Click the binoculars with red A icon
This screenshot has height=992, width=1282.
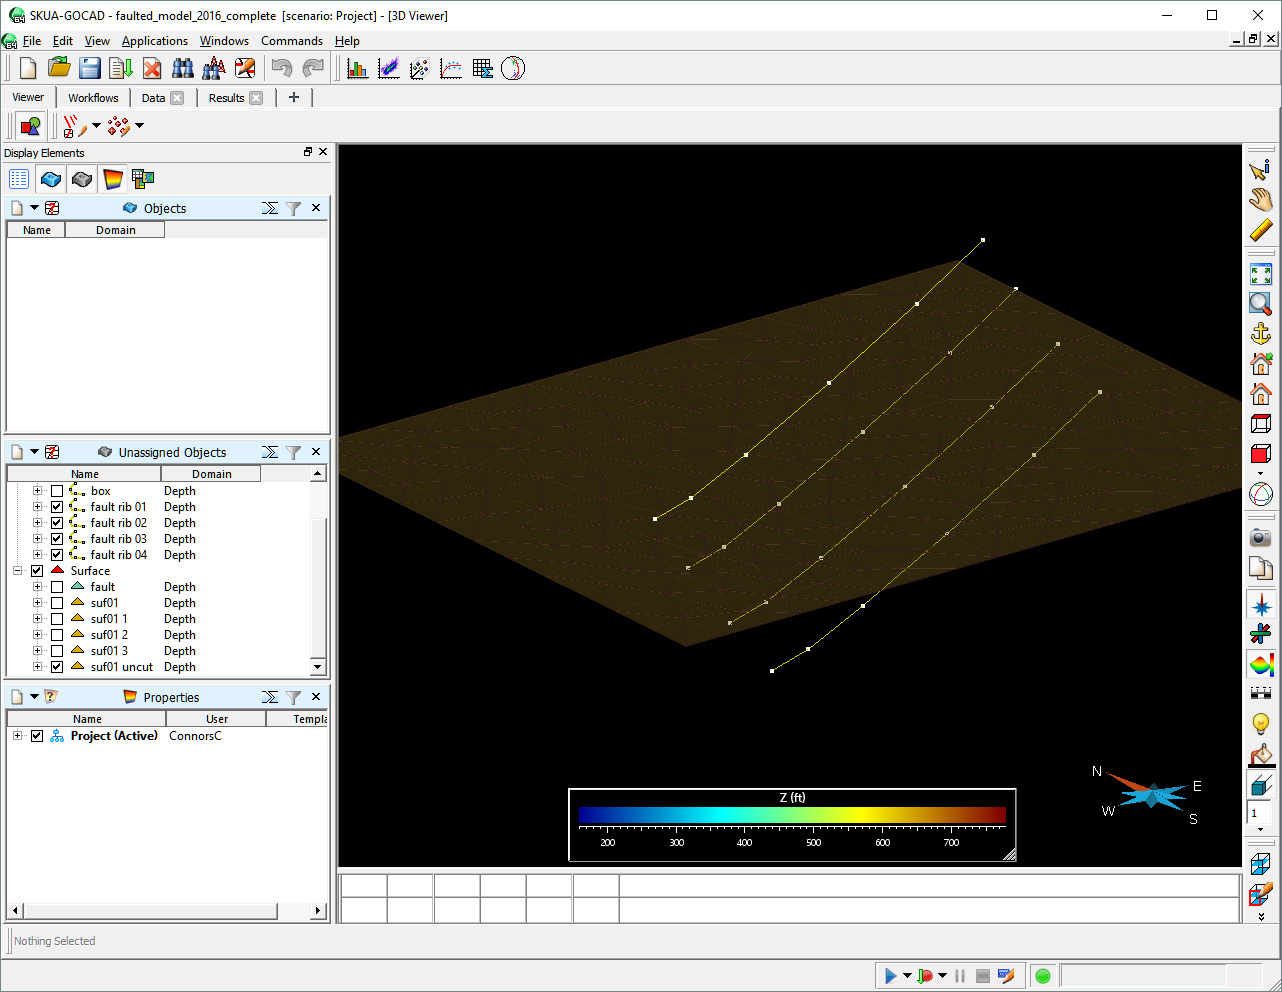click(214, 68)
